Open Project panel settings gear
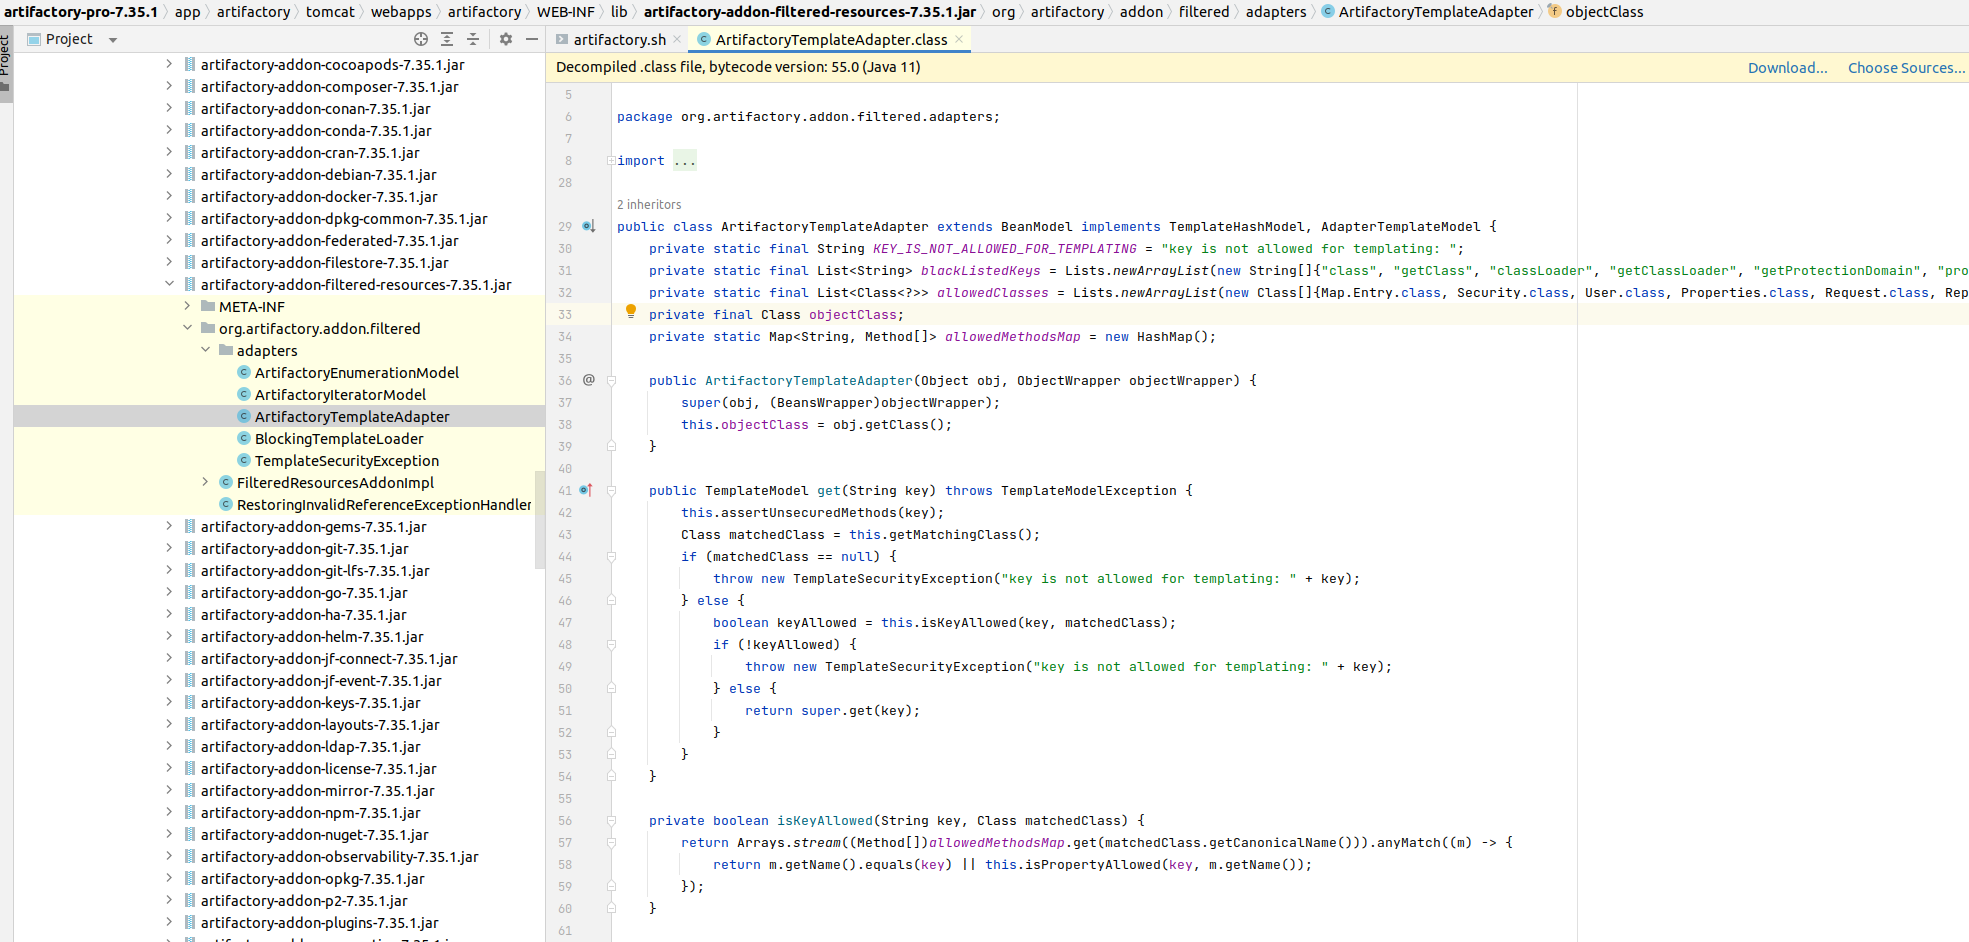Viewport: 1969px width, 942px height. (x=506, y=39)
